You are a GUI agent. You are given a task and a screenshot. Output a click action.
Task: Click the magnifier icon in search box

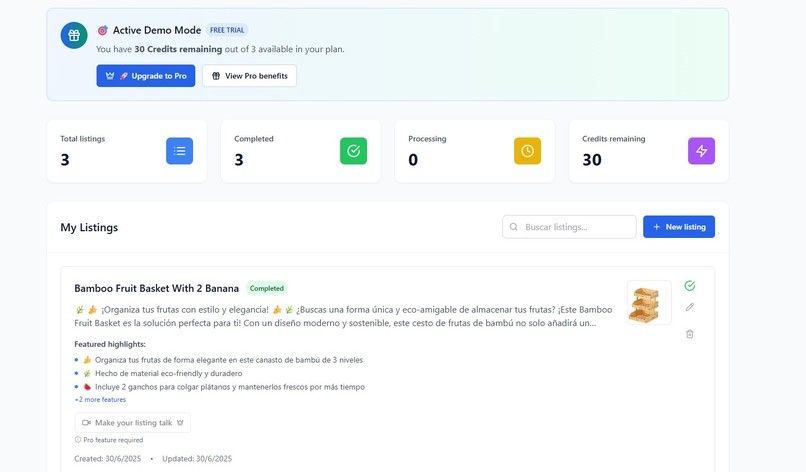514,227
